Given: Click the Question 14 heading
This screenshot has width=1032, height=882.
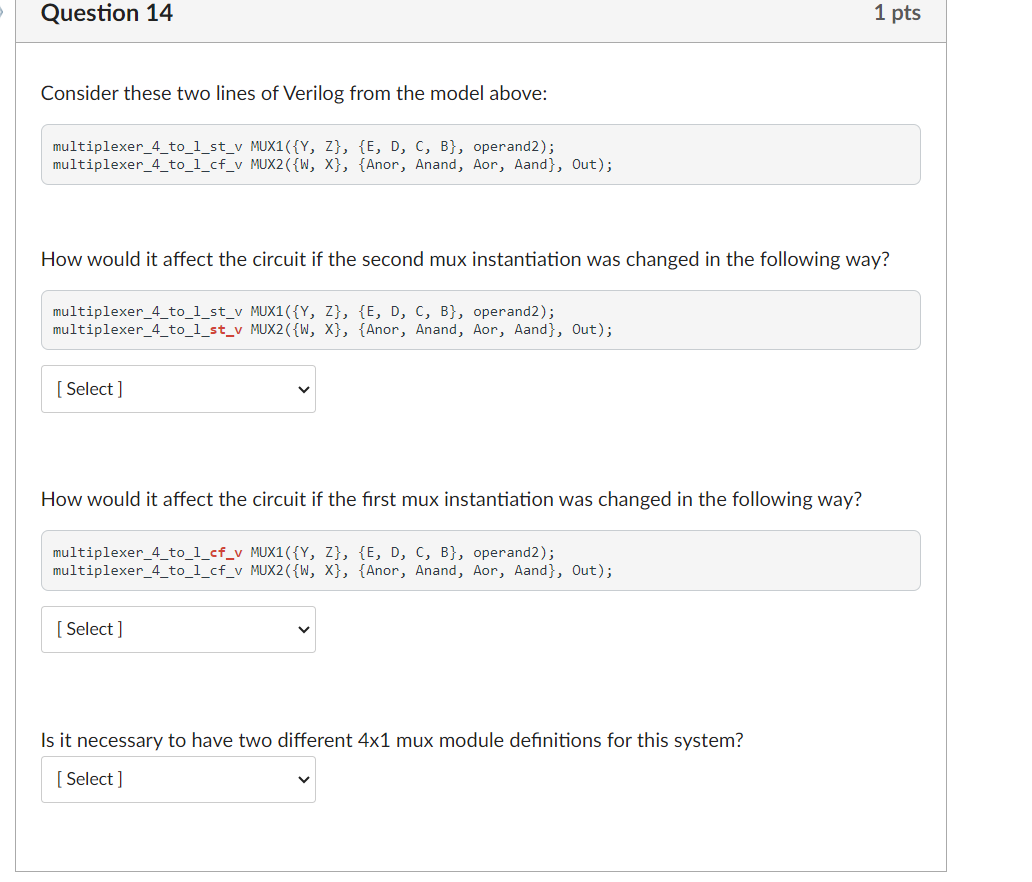Looking at the screenshot, I should pos(107,14).
